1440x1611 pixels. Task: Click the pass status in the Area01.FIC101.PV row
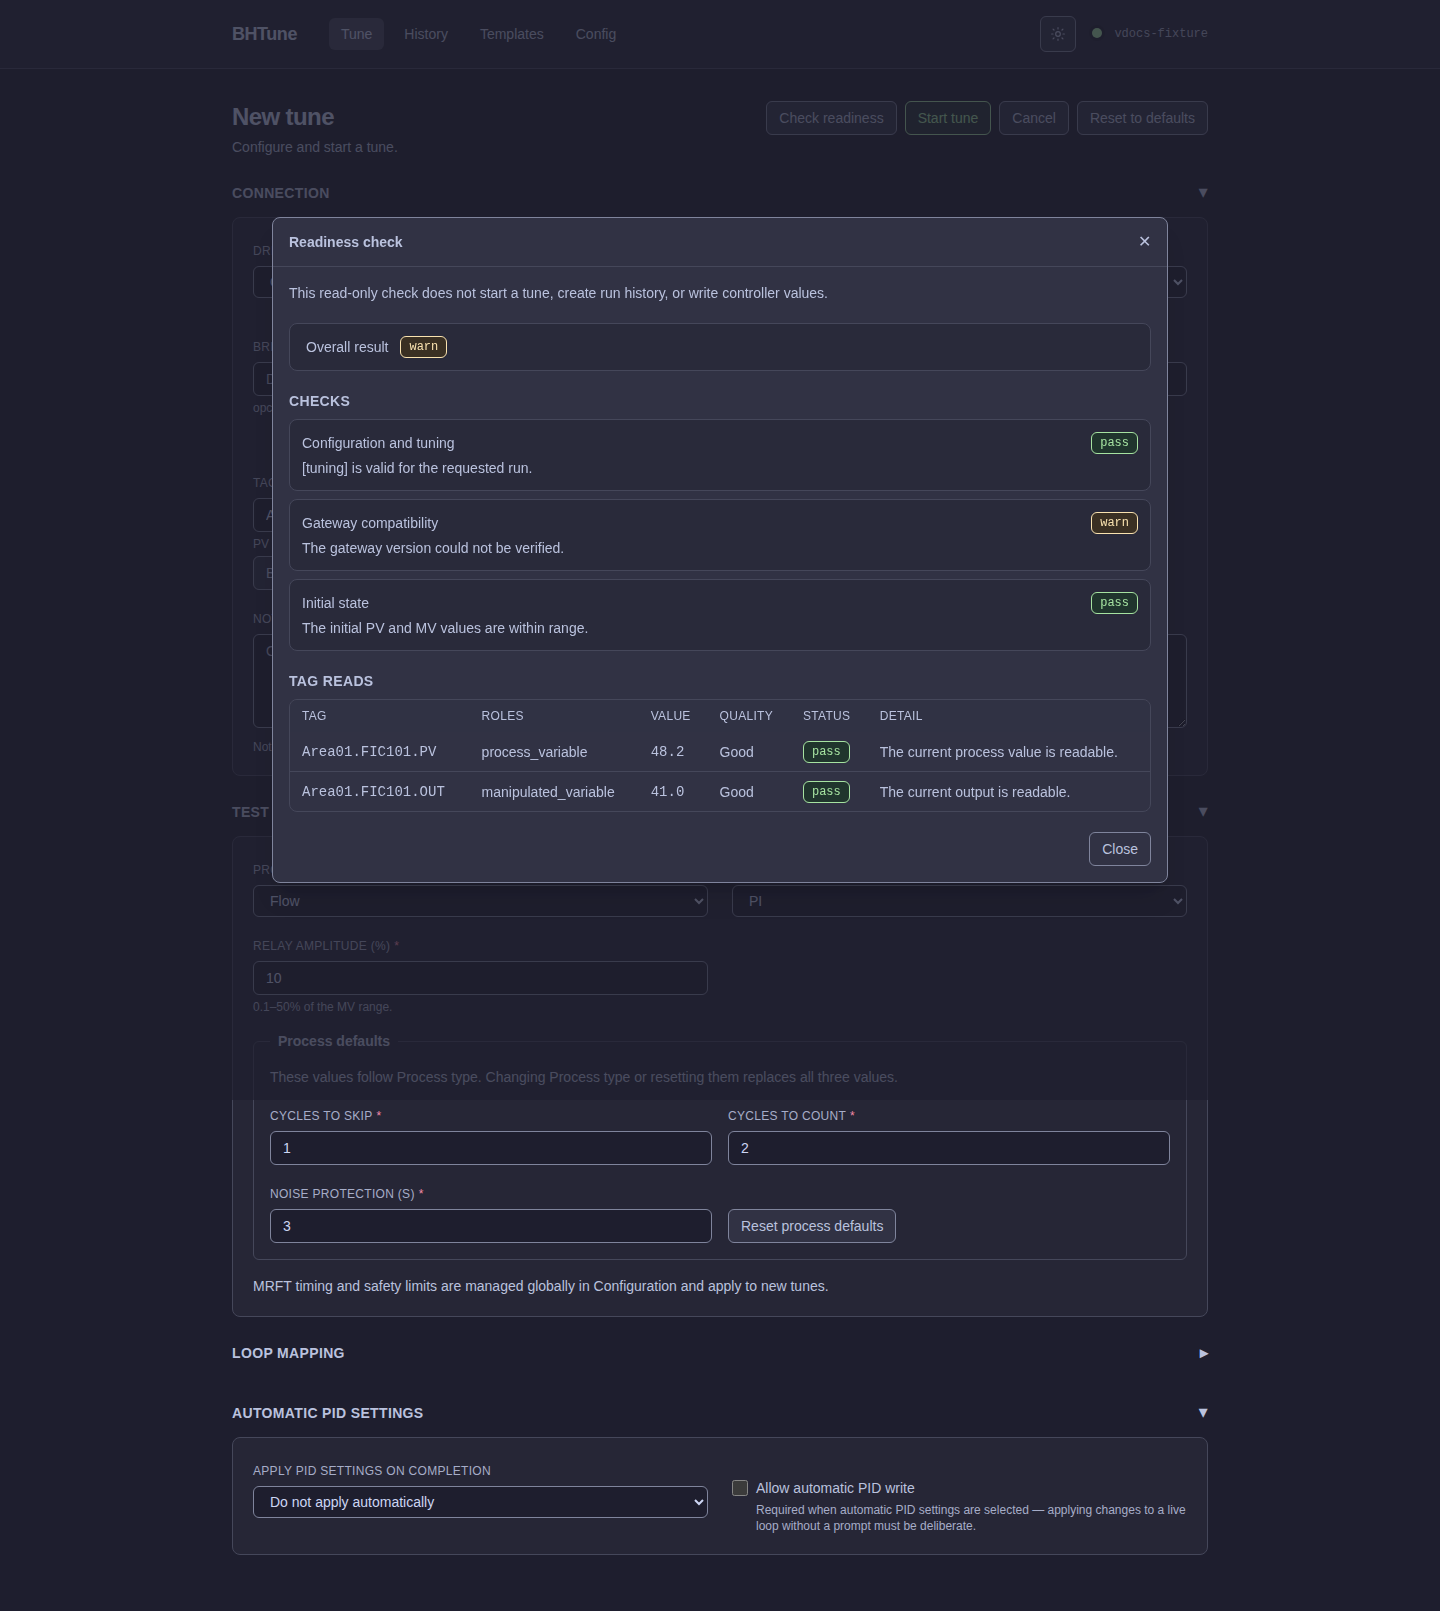tap(826, 752)
